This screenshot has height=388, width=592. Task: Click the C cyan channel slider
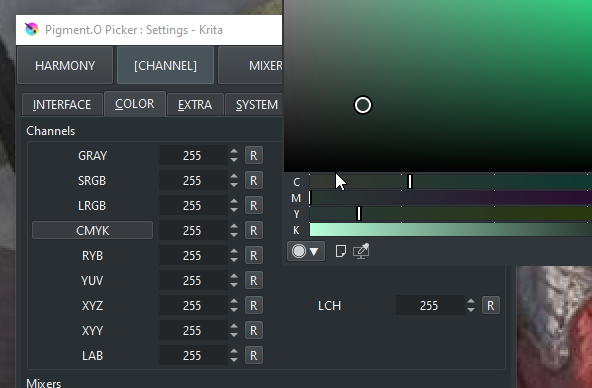[450, 182]
